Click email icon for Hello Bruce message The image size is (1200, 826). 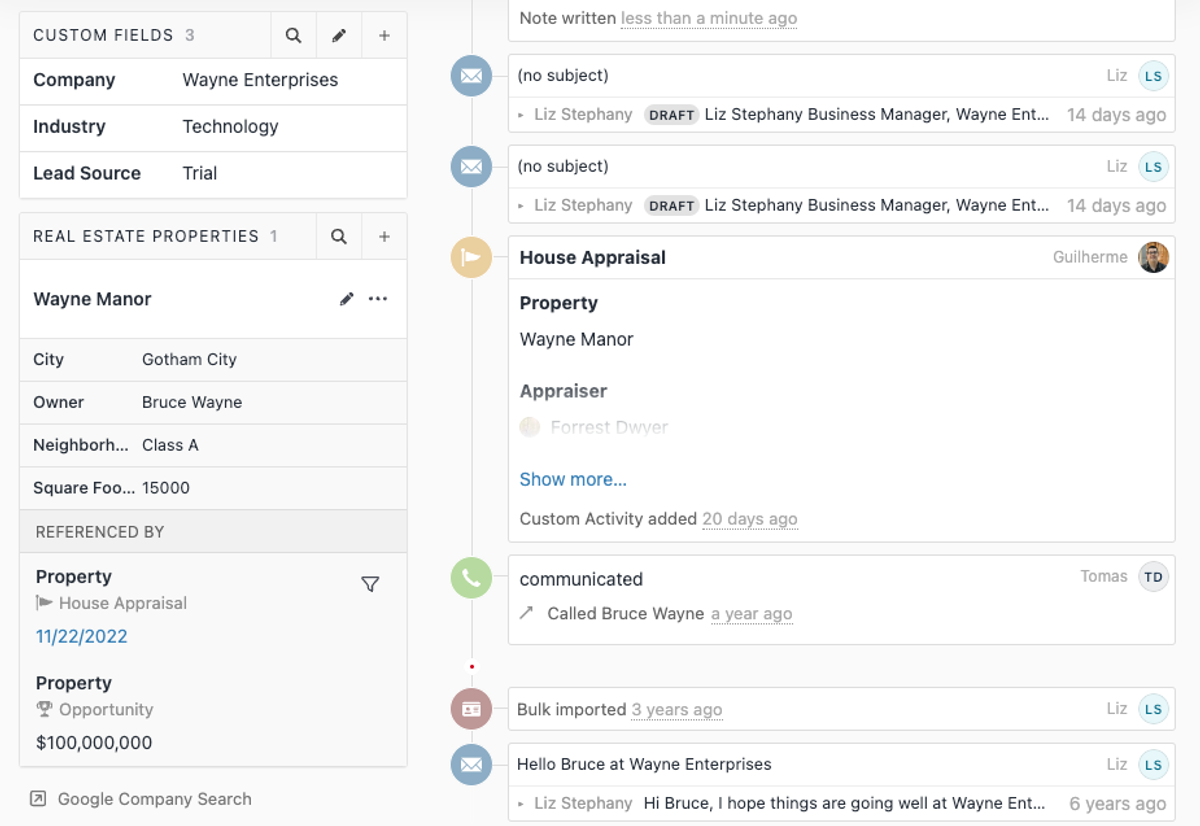point(471,765)
